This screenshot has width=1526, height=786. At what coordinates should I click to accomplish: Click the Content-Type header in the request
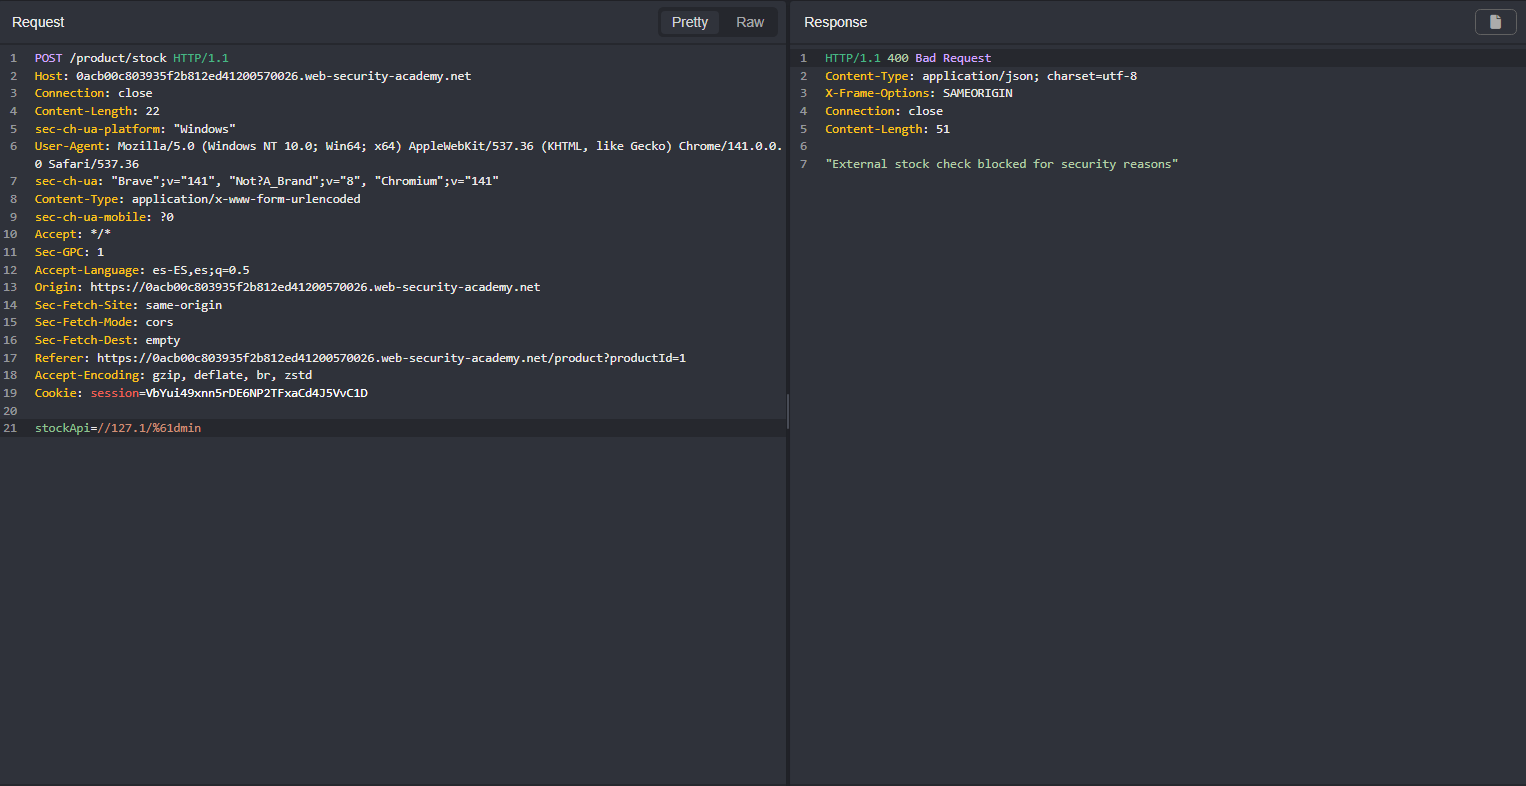[x=197, y=199]
